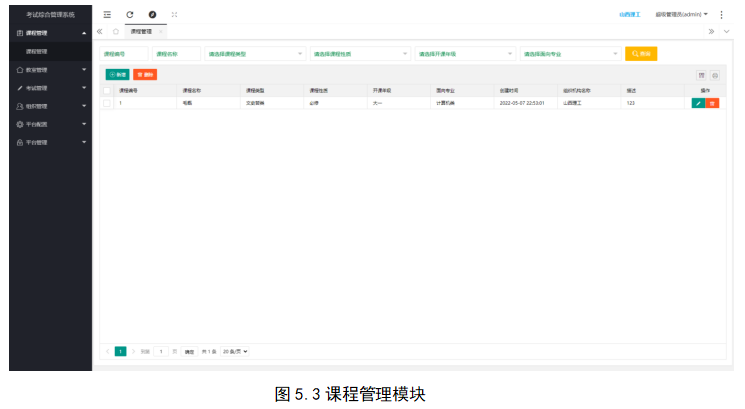Click the green add new button

(117, 75)
